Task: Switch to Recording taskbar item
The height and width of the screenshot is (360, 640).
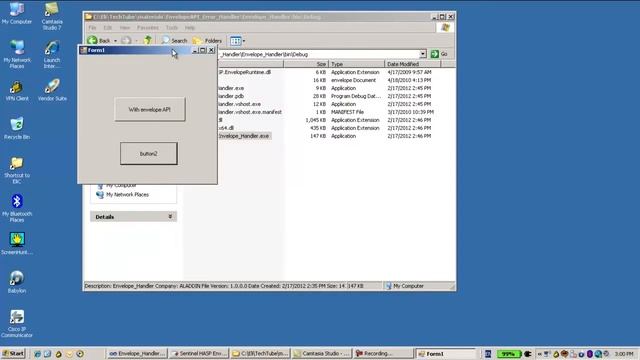Action: [x=384, y=353]
